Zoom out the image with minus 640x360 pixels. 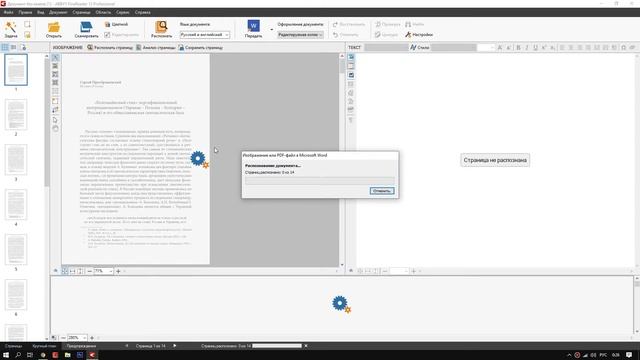click(90, 271)
